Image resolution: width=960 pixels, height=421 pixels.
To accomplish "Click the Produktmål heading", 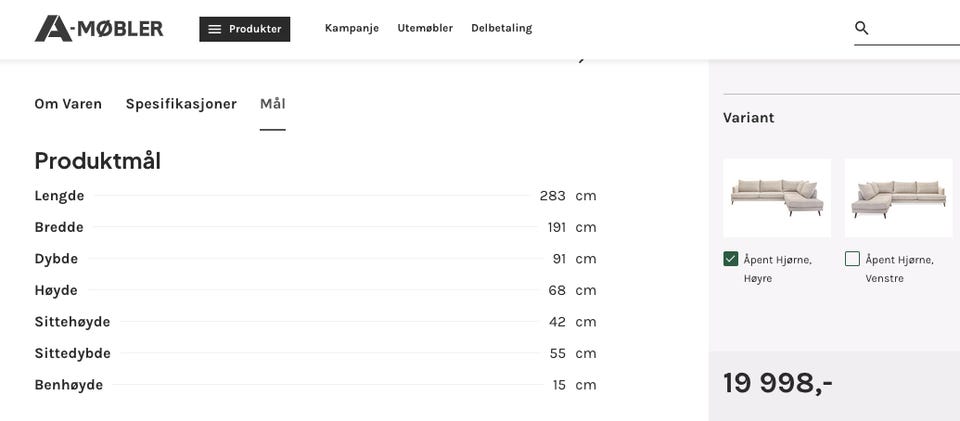I will 98,161.
